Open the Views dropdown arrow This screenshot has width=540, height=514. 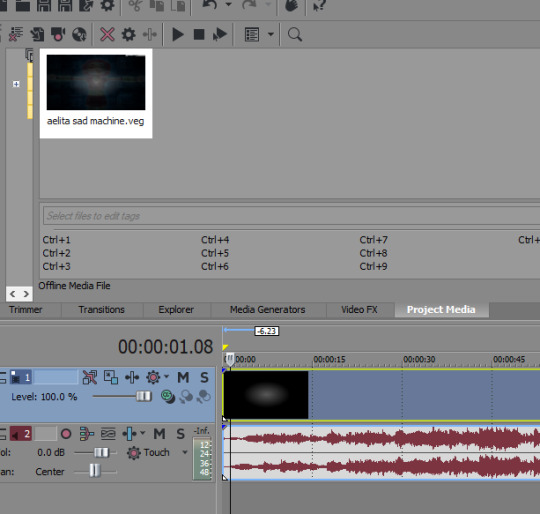coord(271,34)
